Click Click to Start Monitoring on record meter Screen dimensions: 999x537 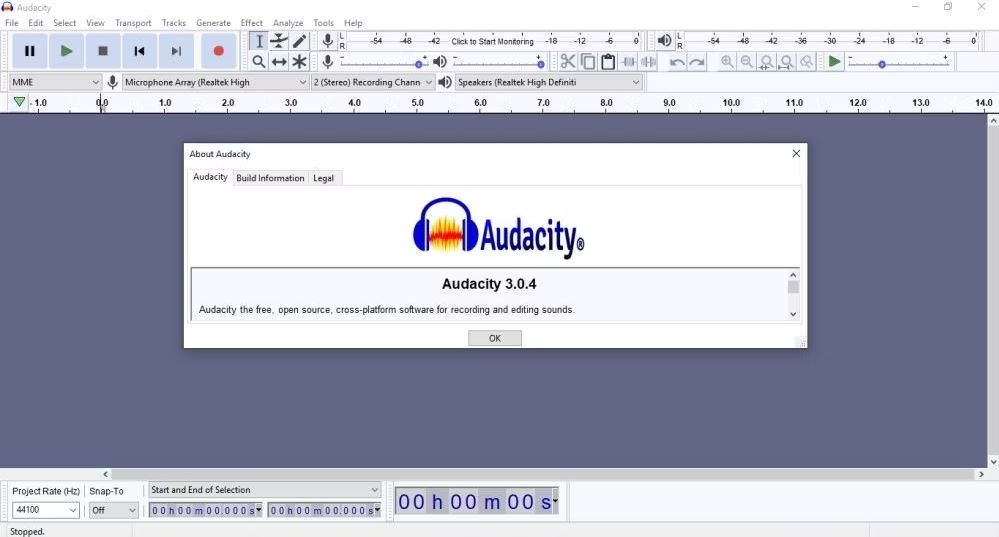(x=492, y=41)
